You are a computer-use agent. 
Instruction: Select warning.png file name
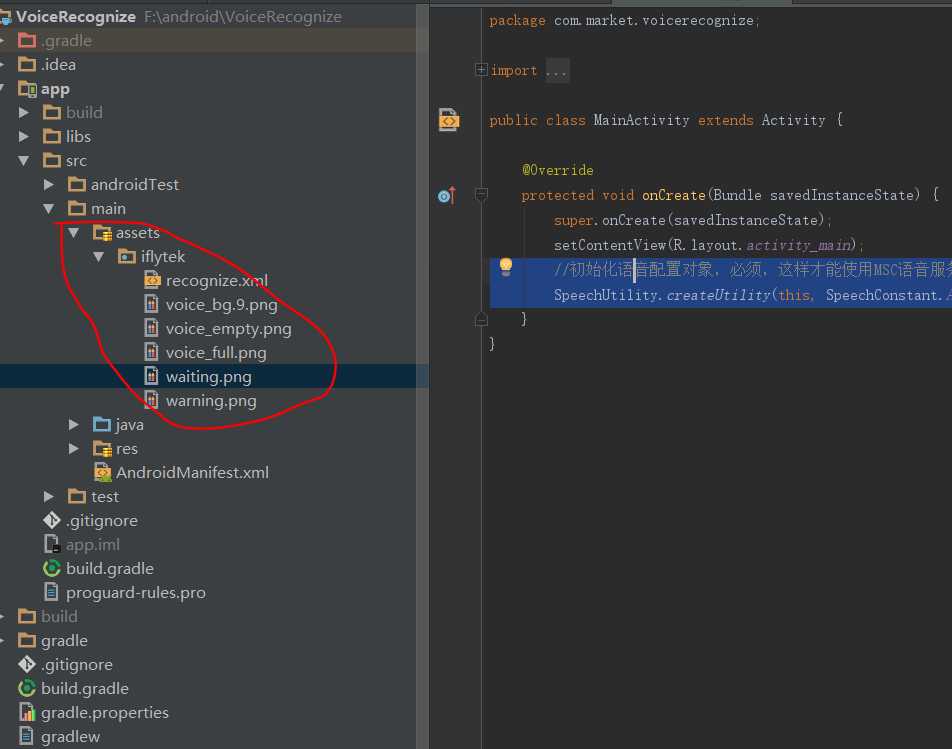211,401
